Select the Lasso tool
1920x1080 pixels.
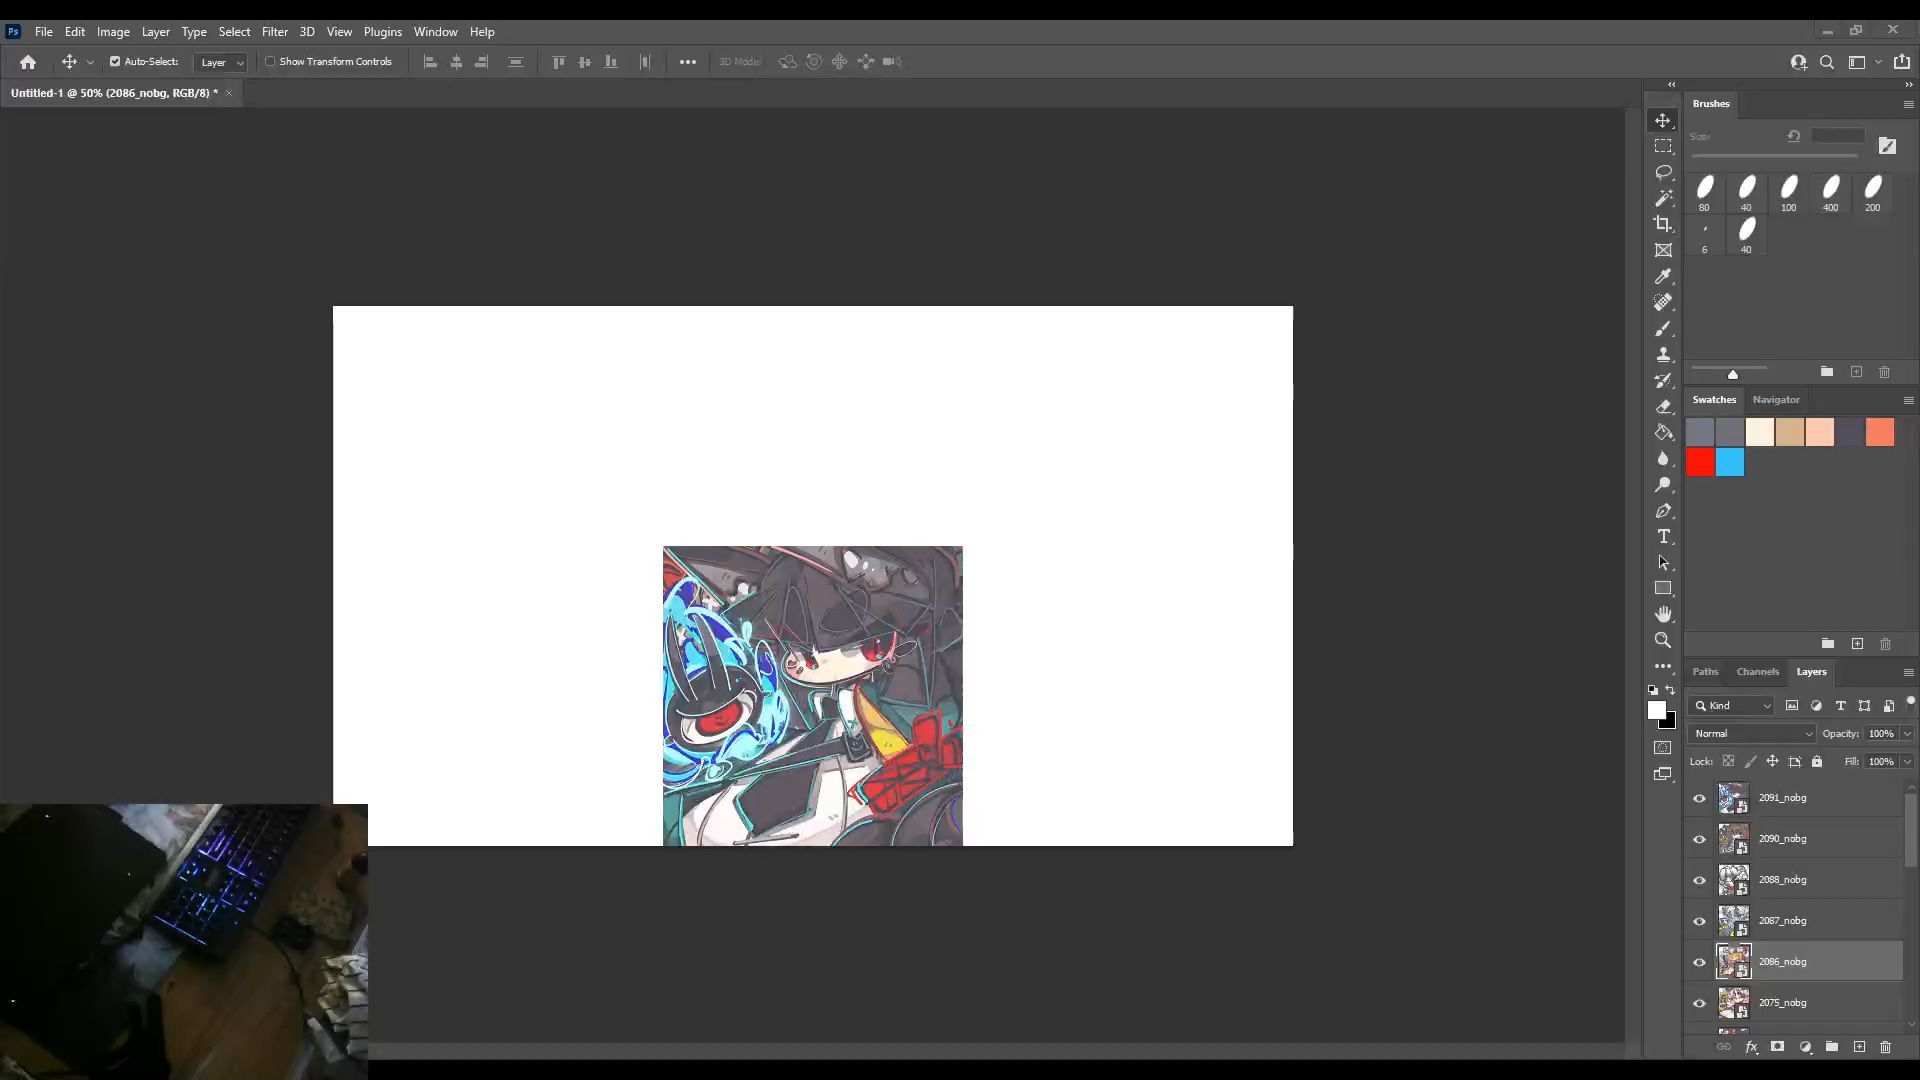pos(1663,172)
